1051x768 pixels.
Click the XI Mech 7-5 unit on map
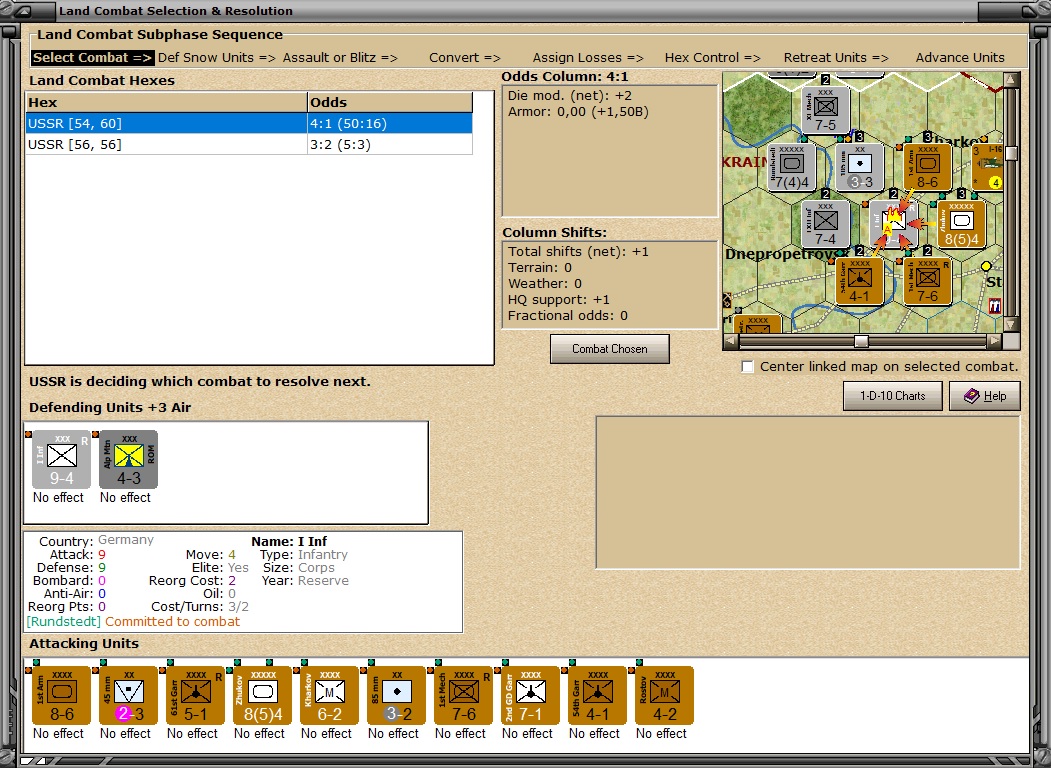point(826,110)
